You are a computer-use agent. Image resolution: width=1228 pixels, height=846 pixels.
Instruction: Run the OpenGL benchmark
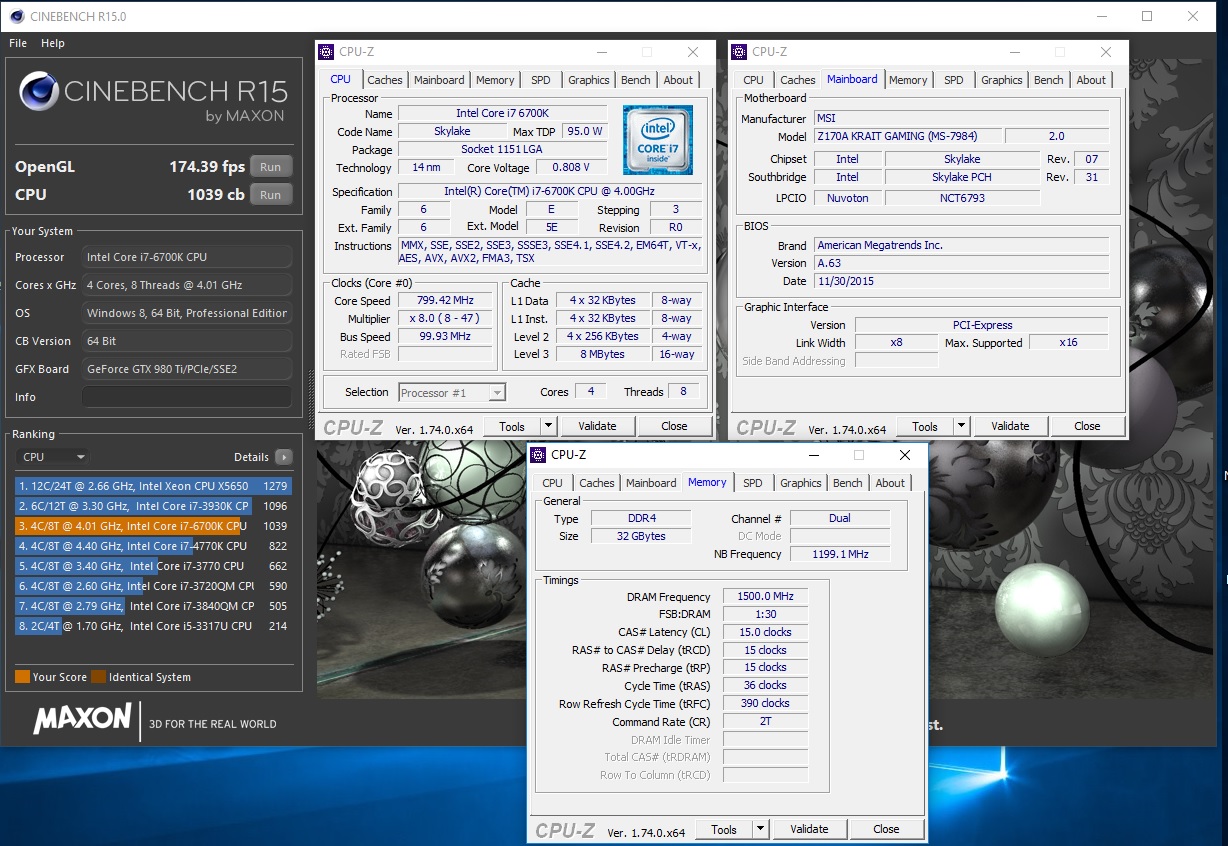(270, 167)
